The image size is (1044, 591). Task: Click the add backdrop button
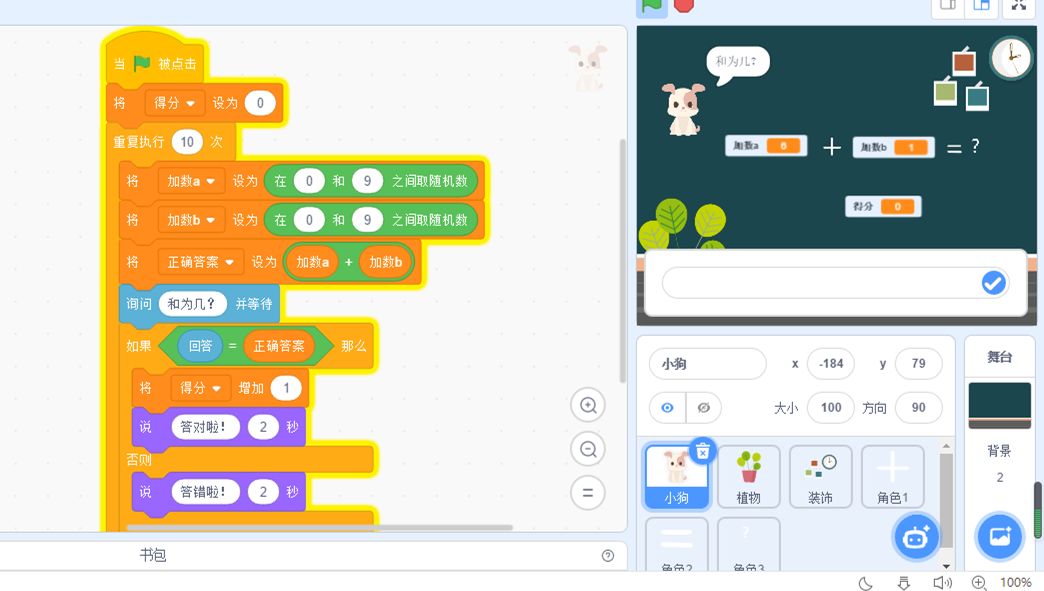[x=999, y=536]
